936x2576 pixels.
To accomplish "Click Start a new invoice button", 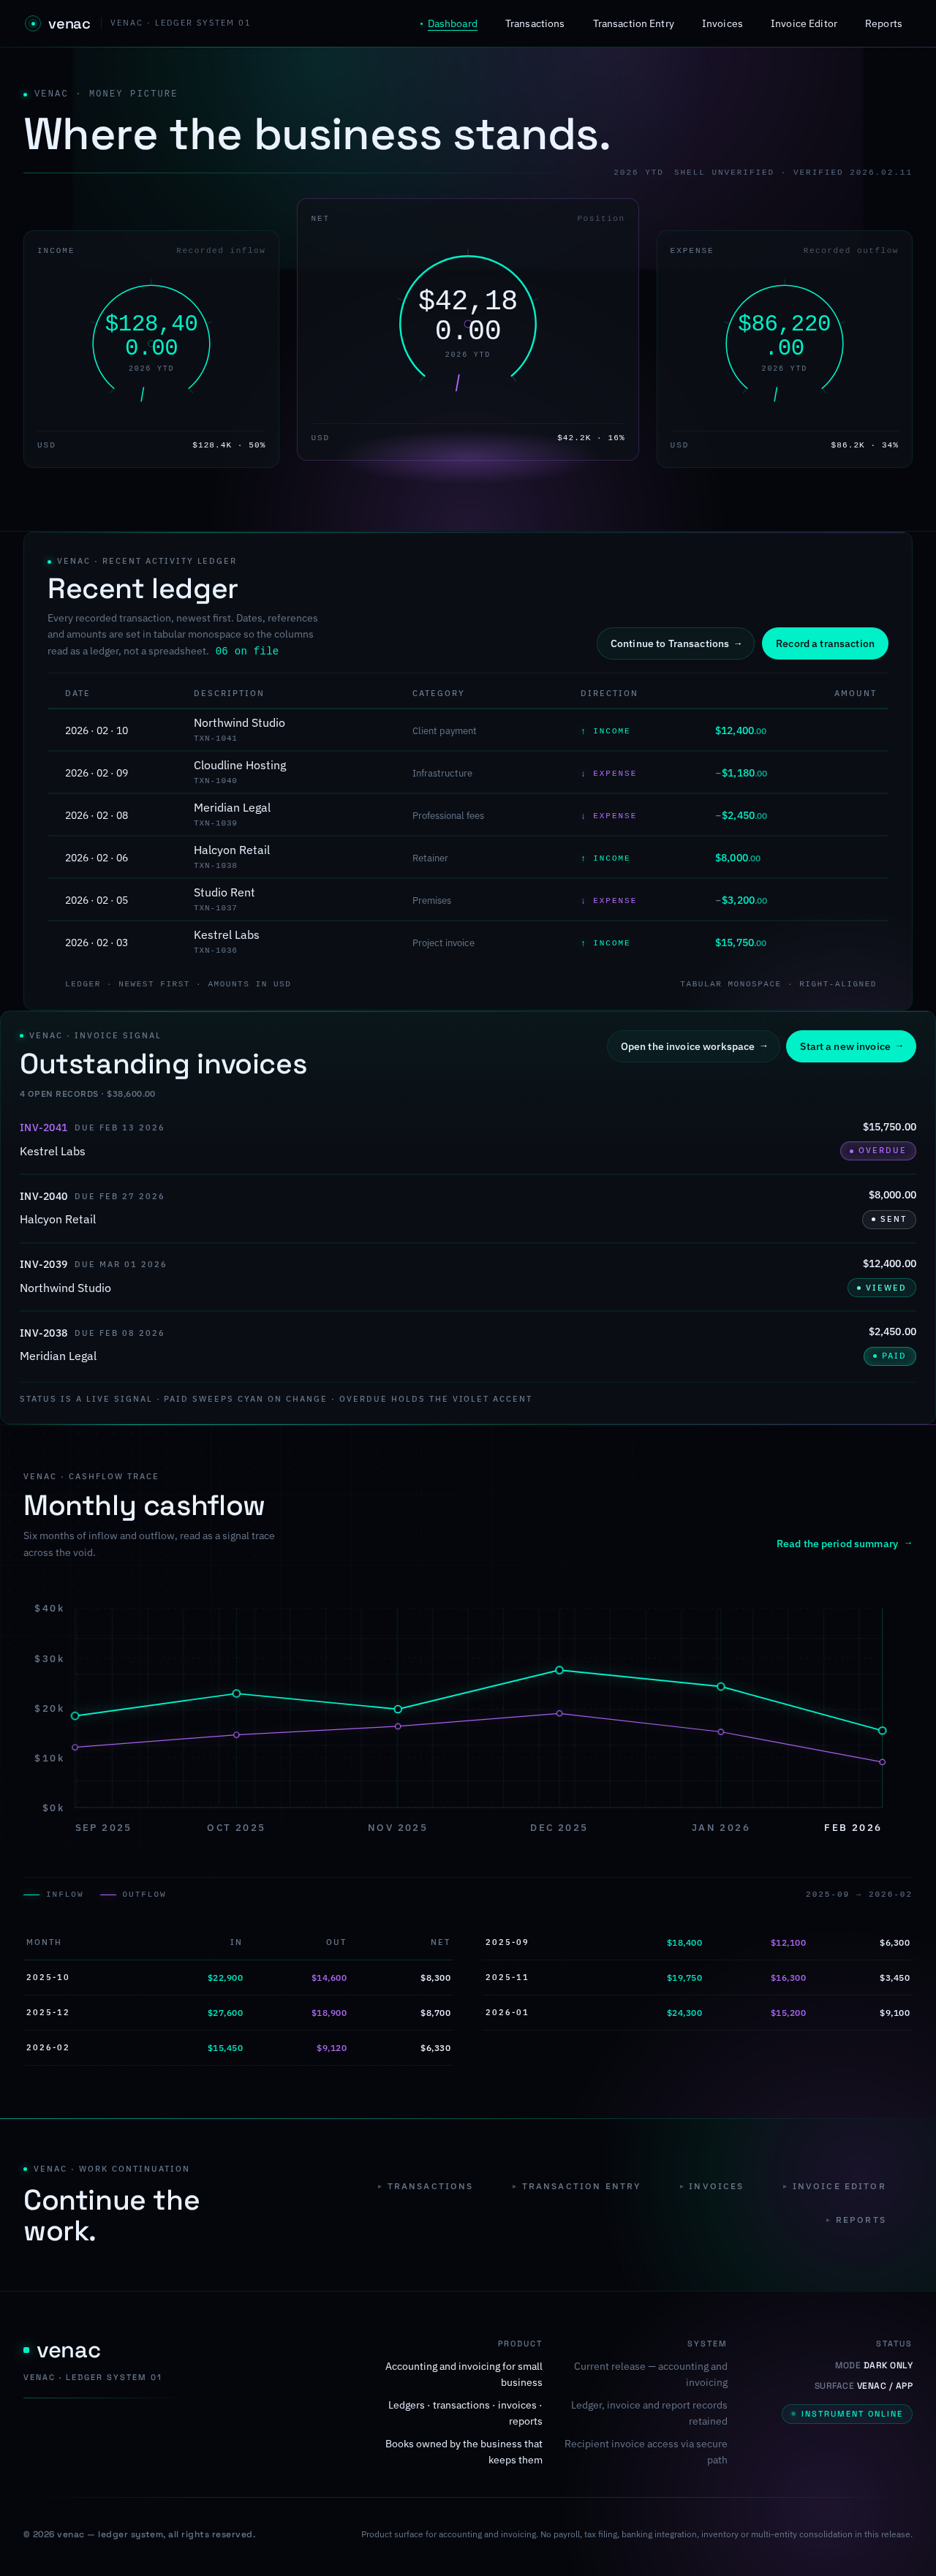I will 851,1046.
